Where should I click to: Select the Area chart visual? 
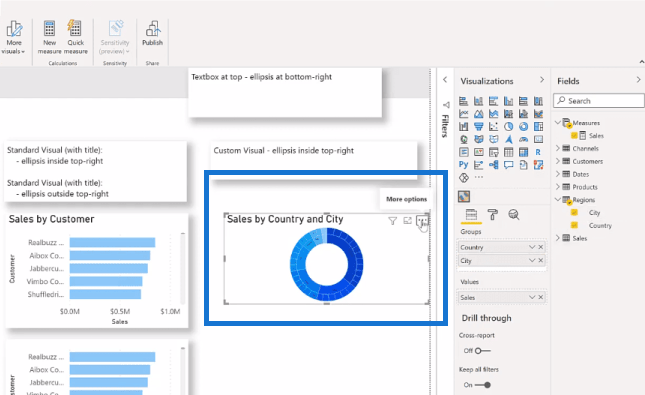point(478,114)
